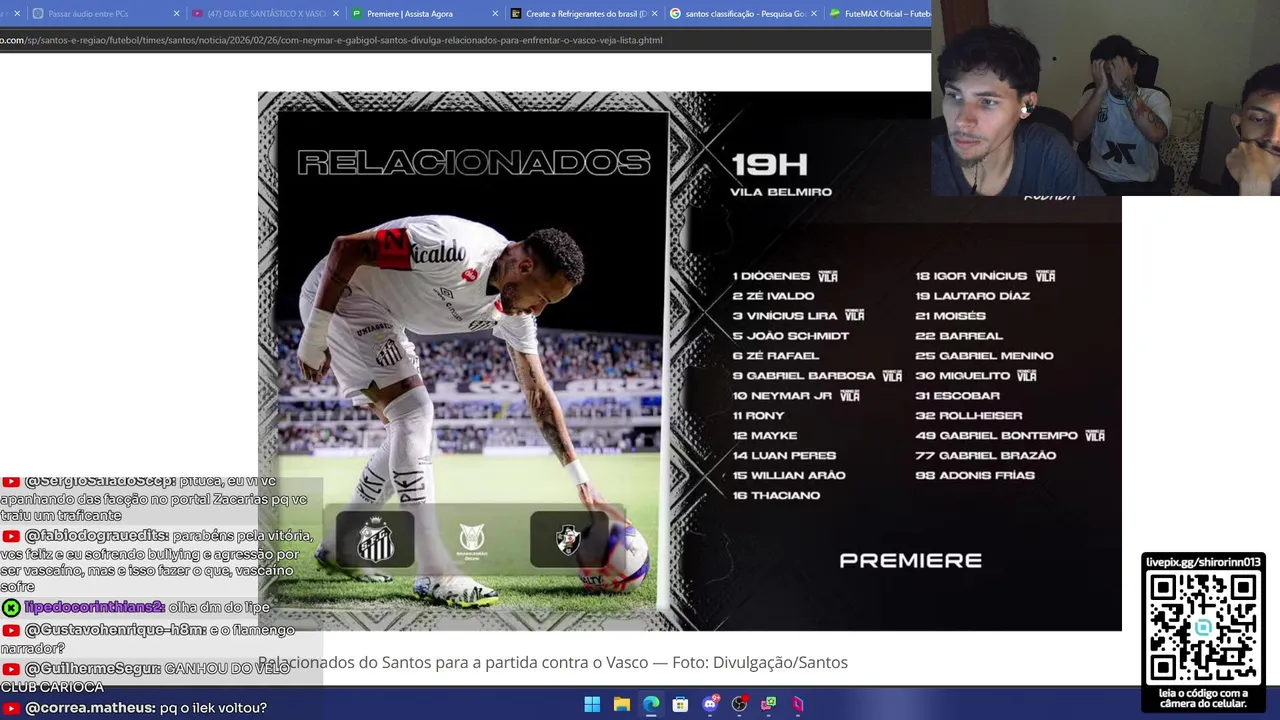
Task: Click 'VILA BELMIRO' venue text
Action: 780,192
